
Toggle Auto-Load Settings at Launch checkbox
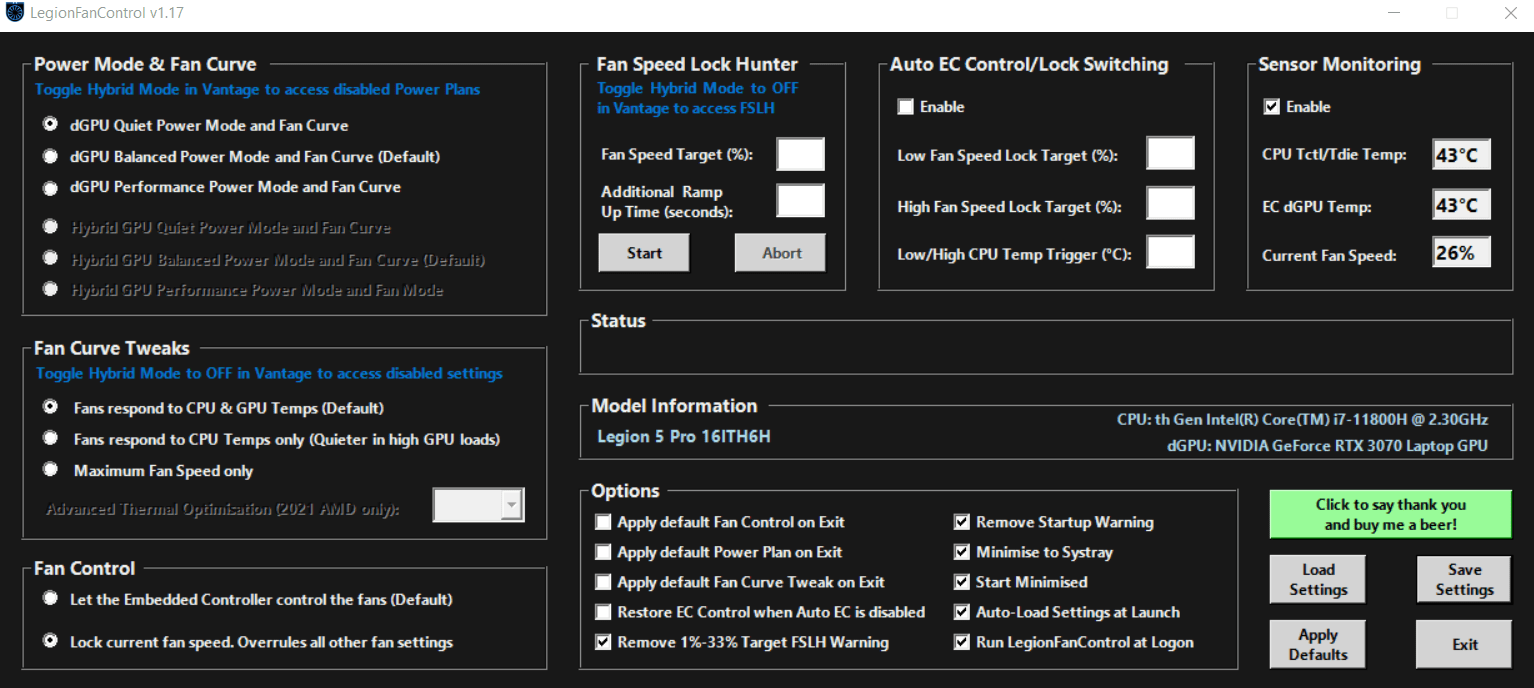[962, 612]
